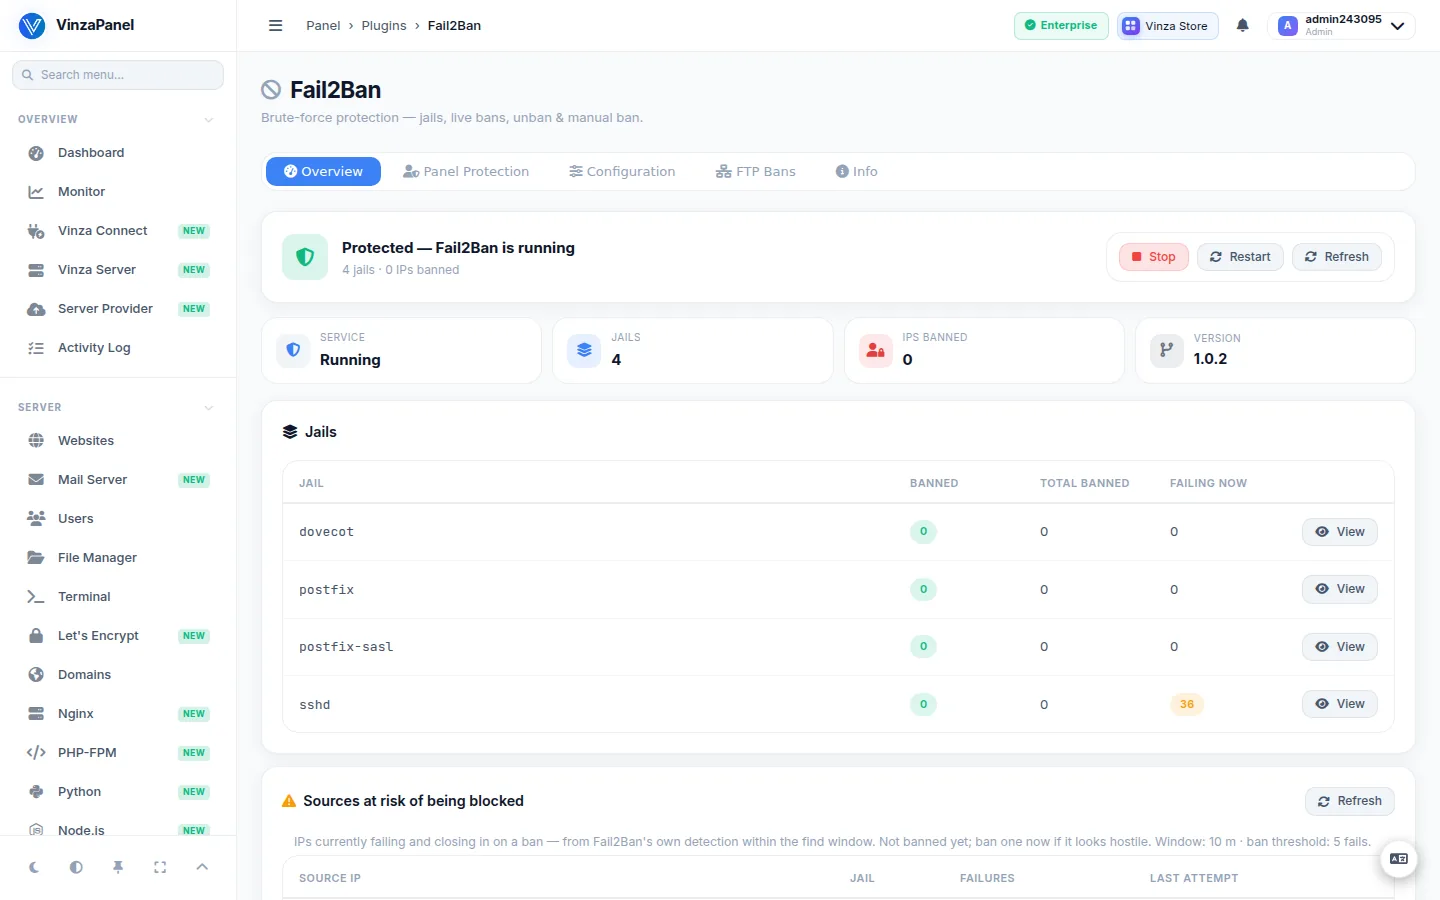Open the Dashboard sidebar item

pyautogui.click(x=118, y=153)
